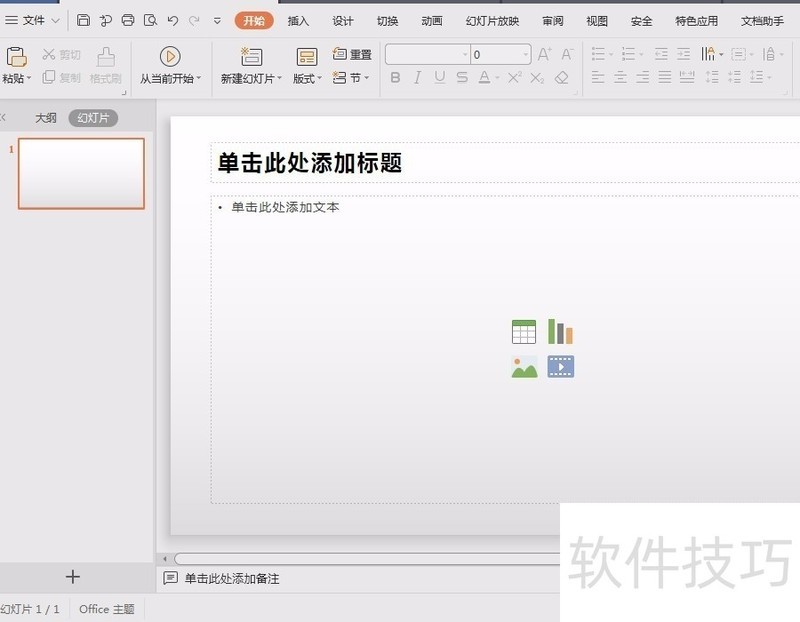
Task: Open the font size dropdown
Action: (526, 54)
